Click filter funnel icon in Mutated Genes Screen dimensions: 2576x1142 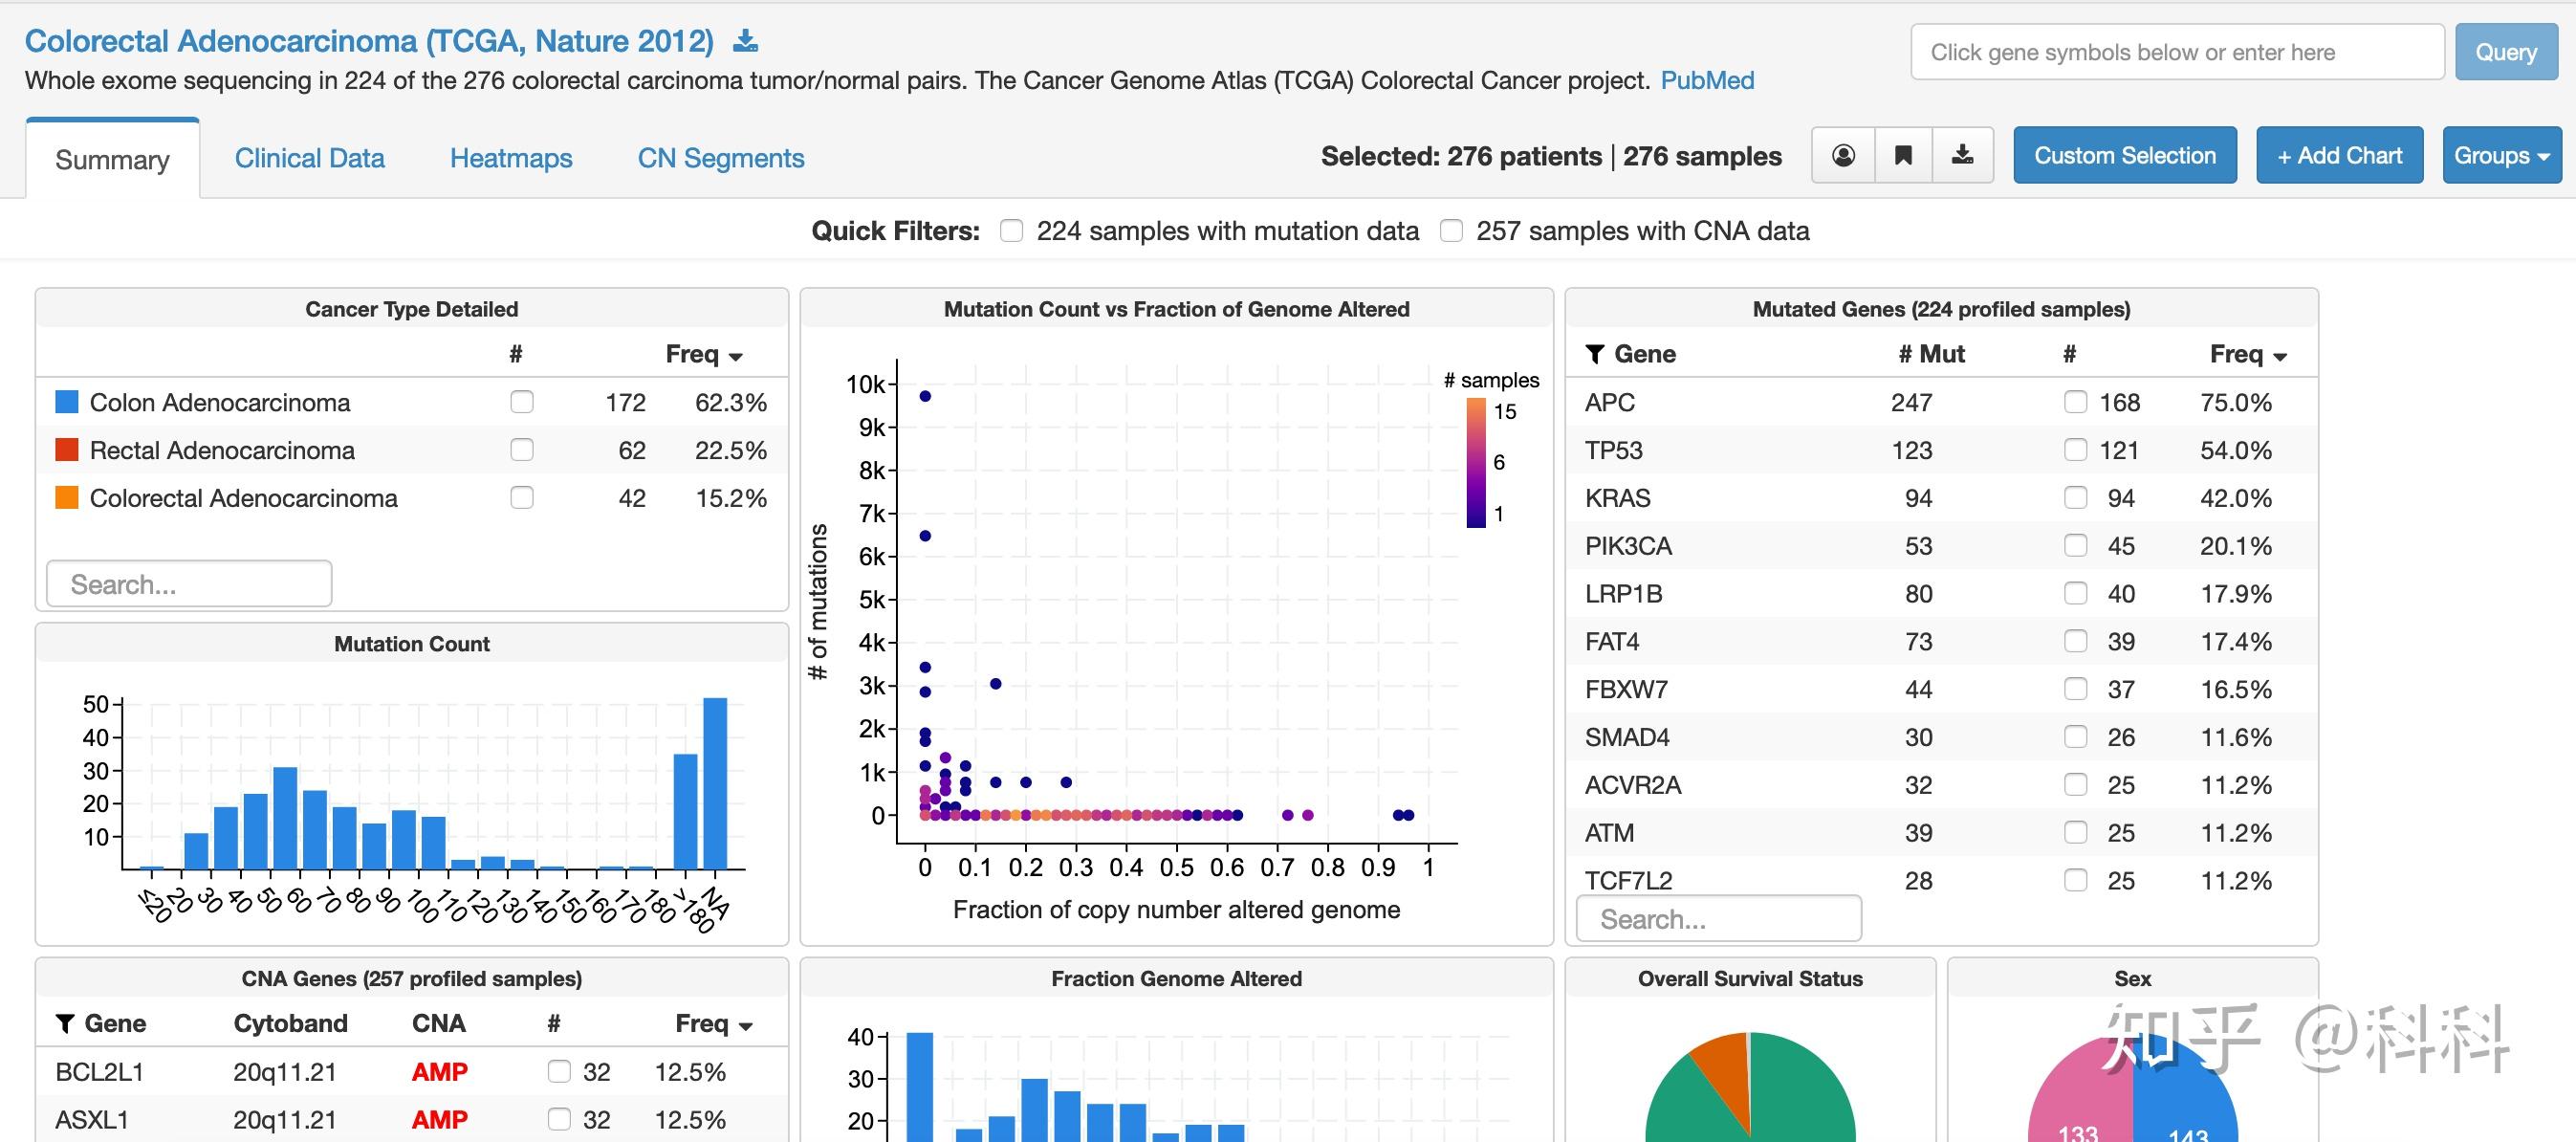(x=1595, y=354)
